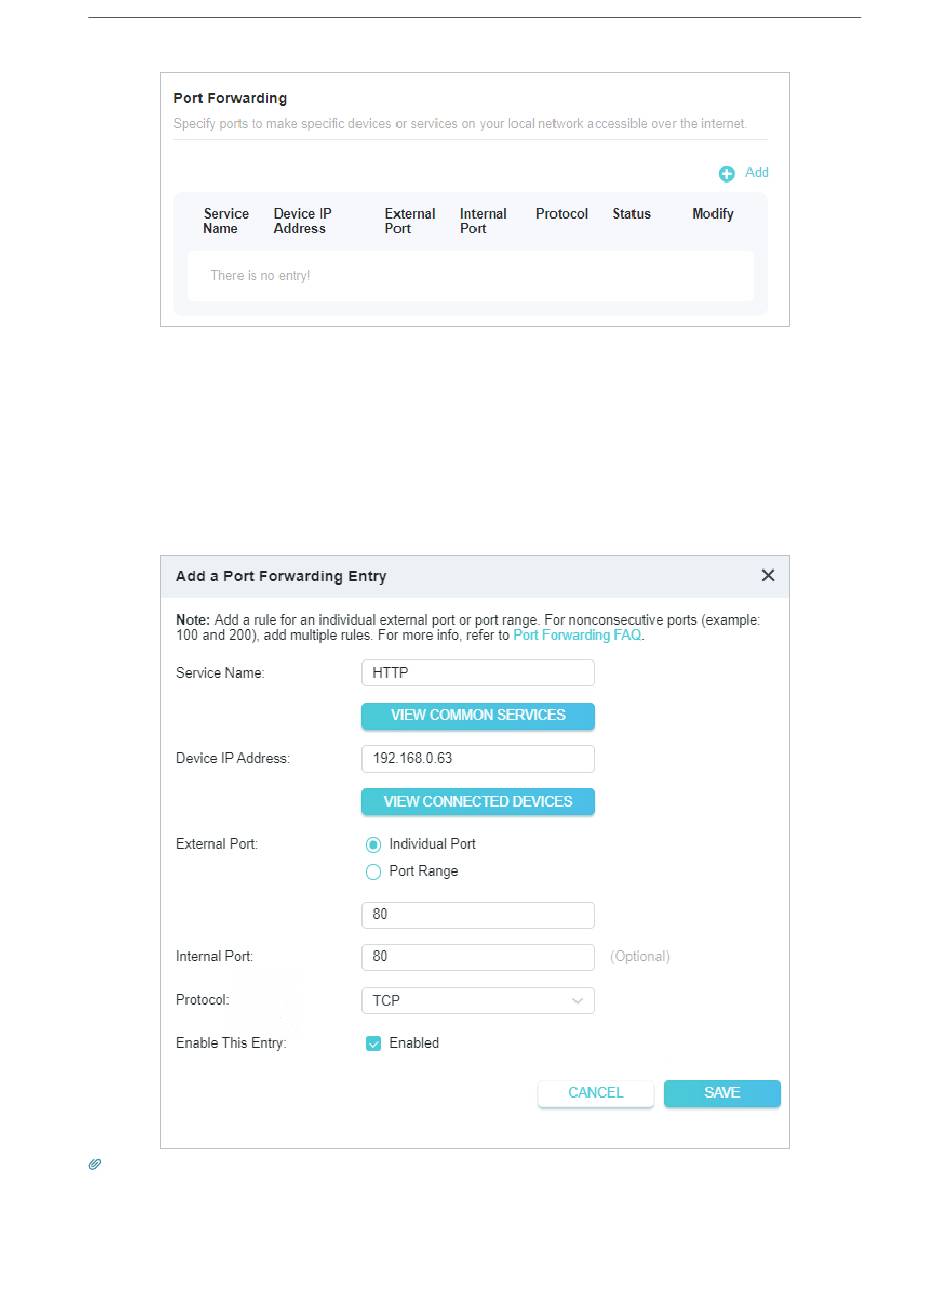Click the plus icon beside Add
The height and width of the screenshot is (1297, 950).
727,174
